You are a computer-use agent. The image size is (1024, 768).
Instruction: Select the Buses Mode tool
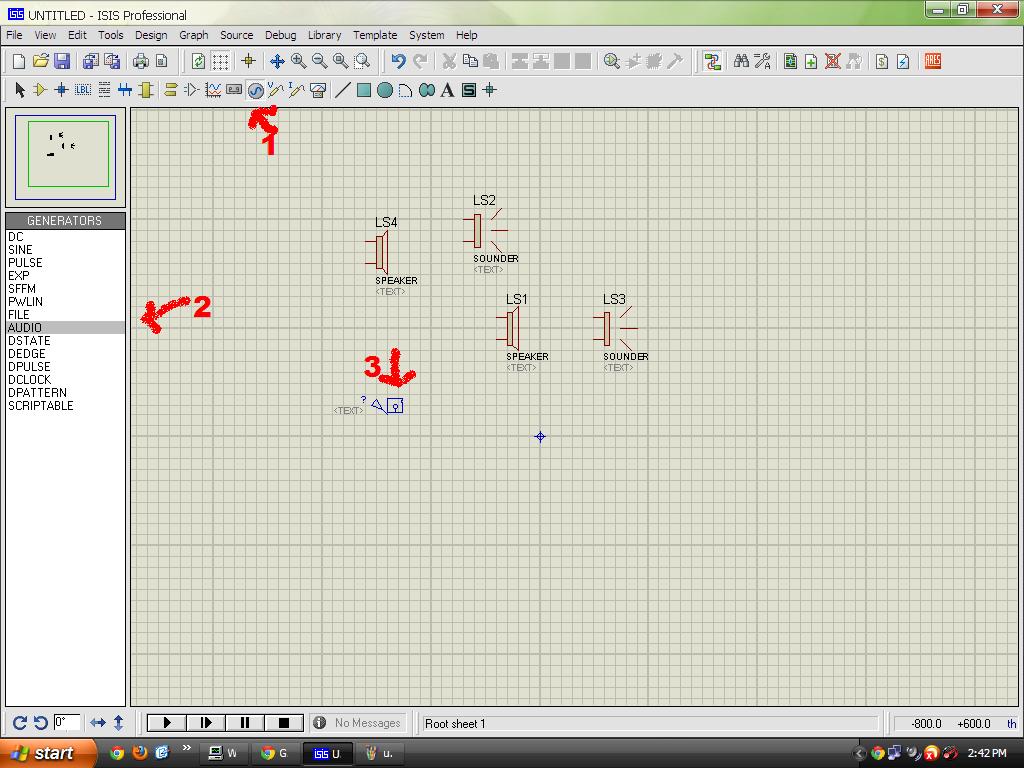pyautogui.click(x=125, y=90)
